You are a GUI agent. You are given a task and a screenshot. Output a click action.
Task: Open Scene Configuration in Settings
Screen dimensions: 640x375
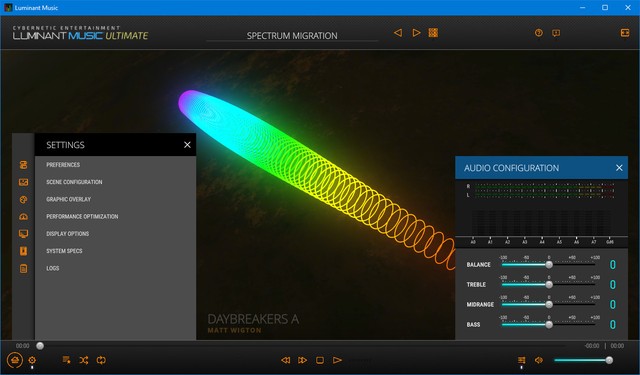(74, 182)
